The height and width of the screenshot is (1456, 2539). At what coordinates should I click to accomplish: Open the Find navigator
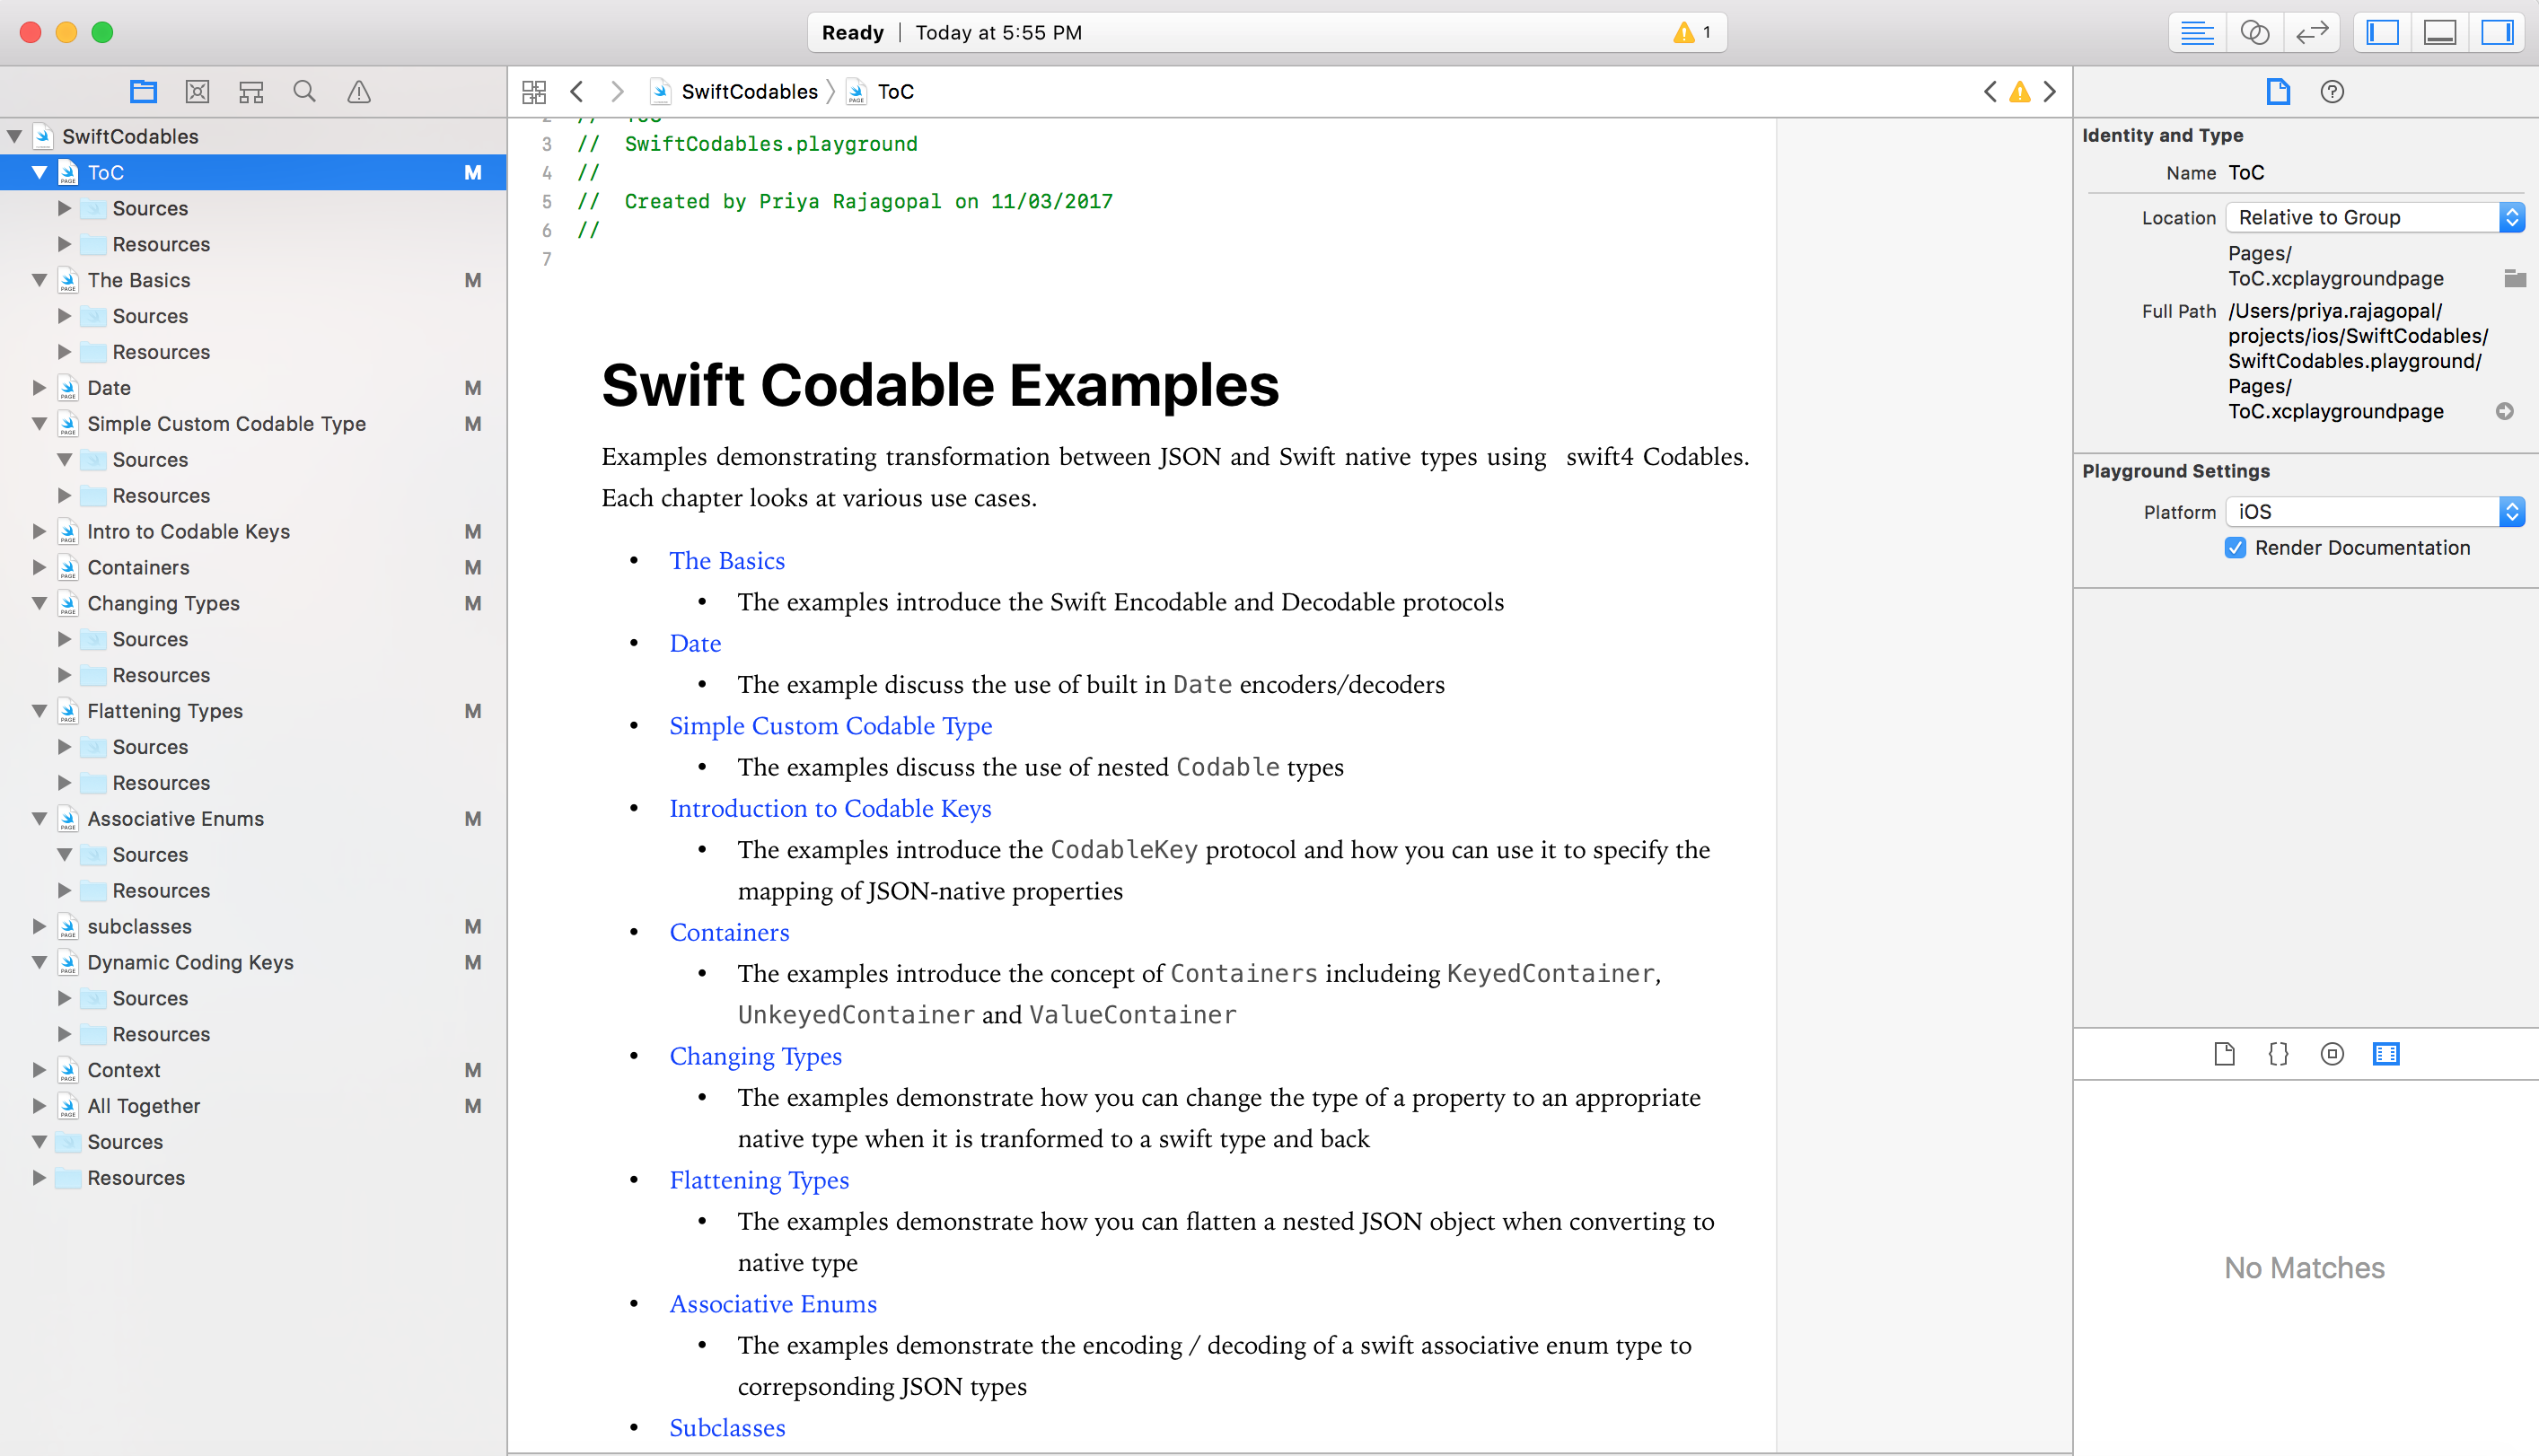point(305,92)
